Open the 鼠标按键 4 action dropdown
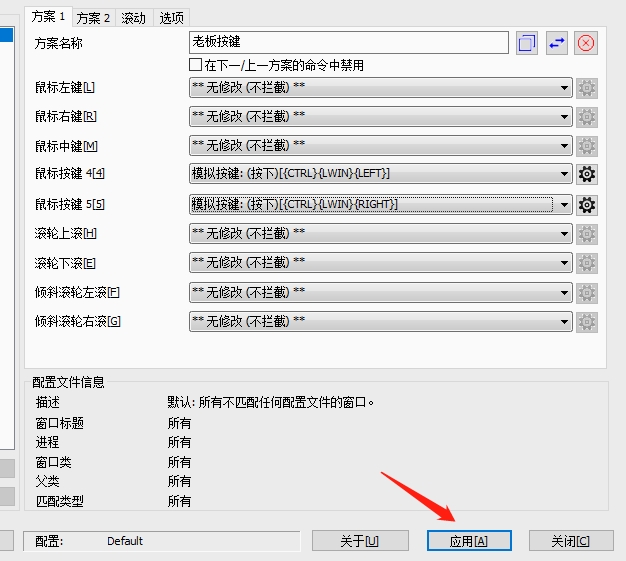The height and width of the screenshot is (561, 626). [x=380, y=175]
